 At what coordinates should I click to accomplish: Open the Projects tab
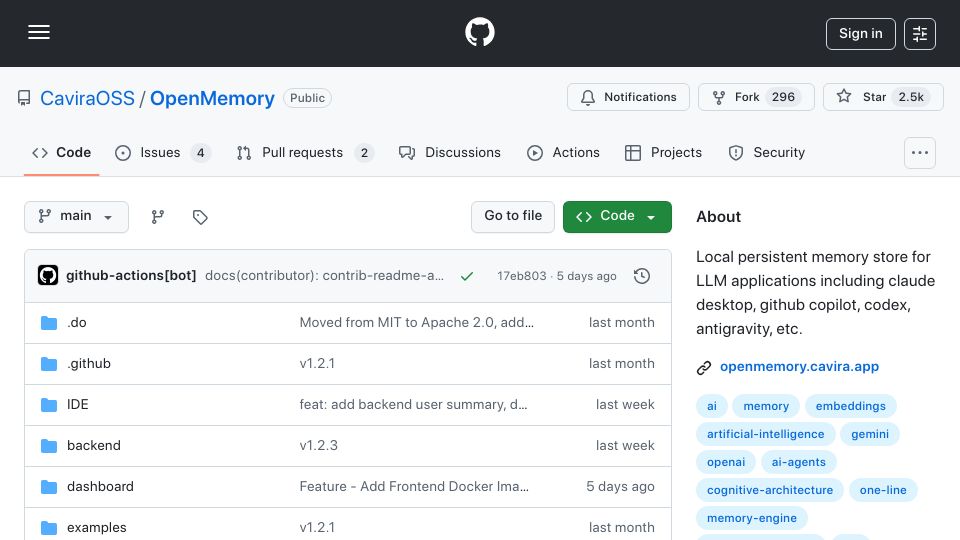(x=663, y=152)
